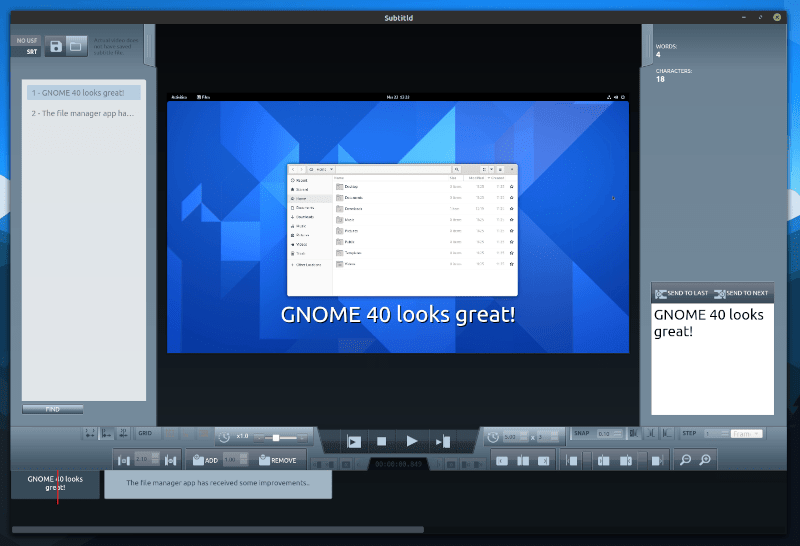Open the Frames step unit dropdown
800x546 pixels.
click(746, 434)
